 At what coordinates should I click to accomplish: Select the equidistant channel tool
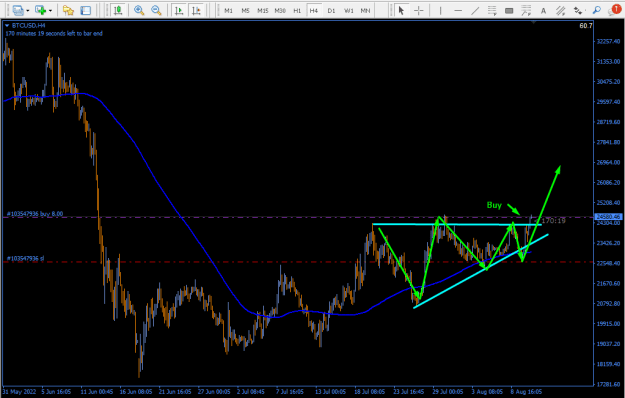click(560, 10)
